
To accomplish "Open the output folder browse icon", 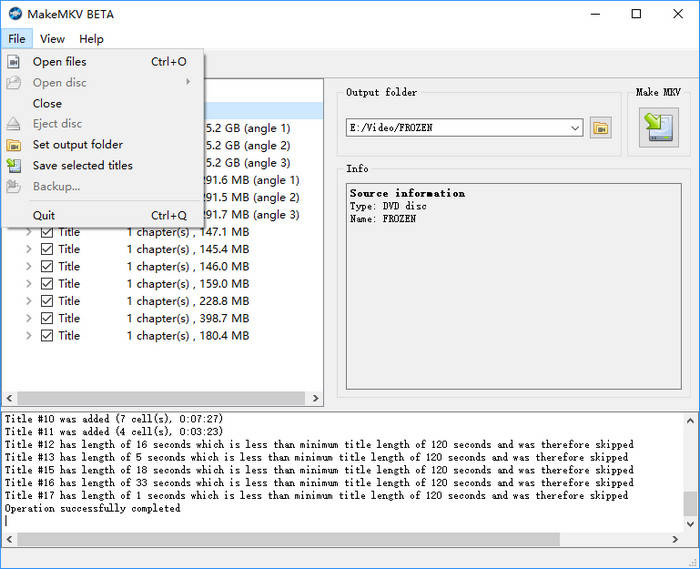I will point(600,128).
